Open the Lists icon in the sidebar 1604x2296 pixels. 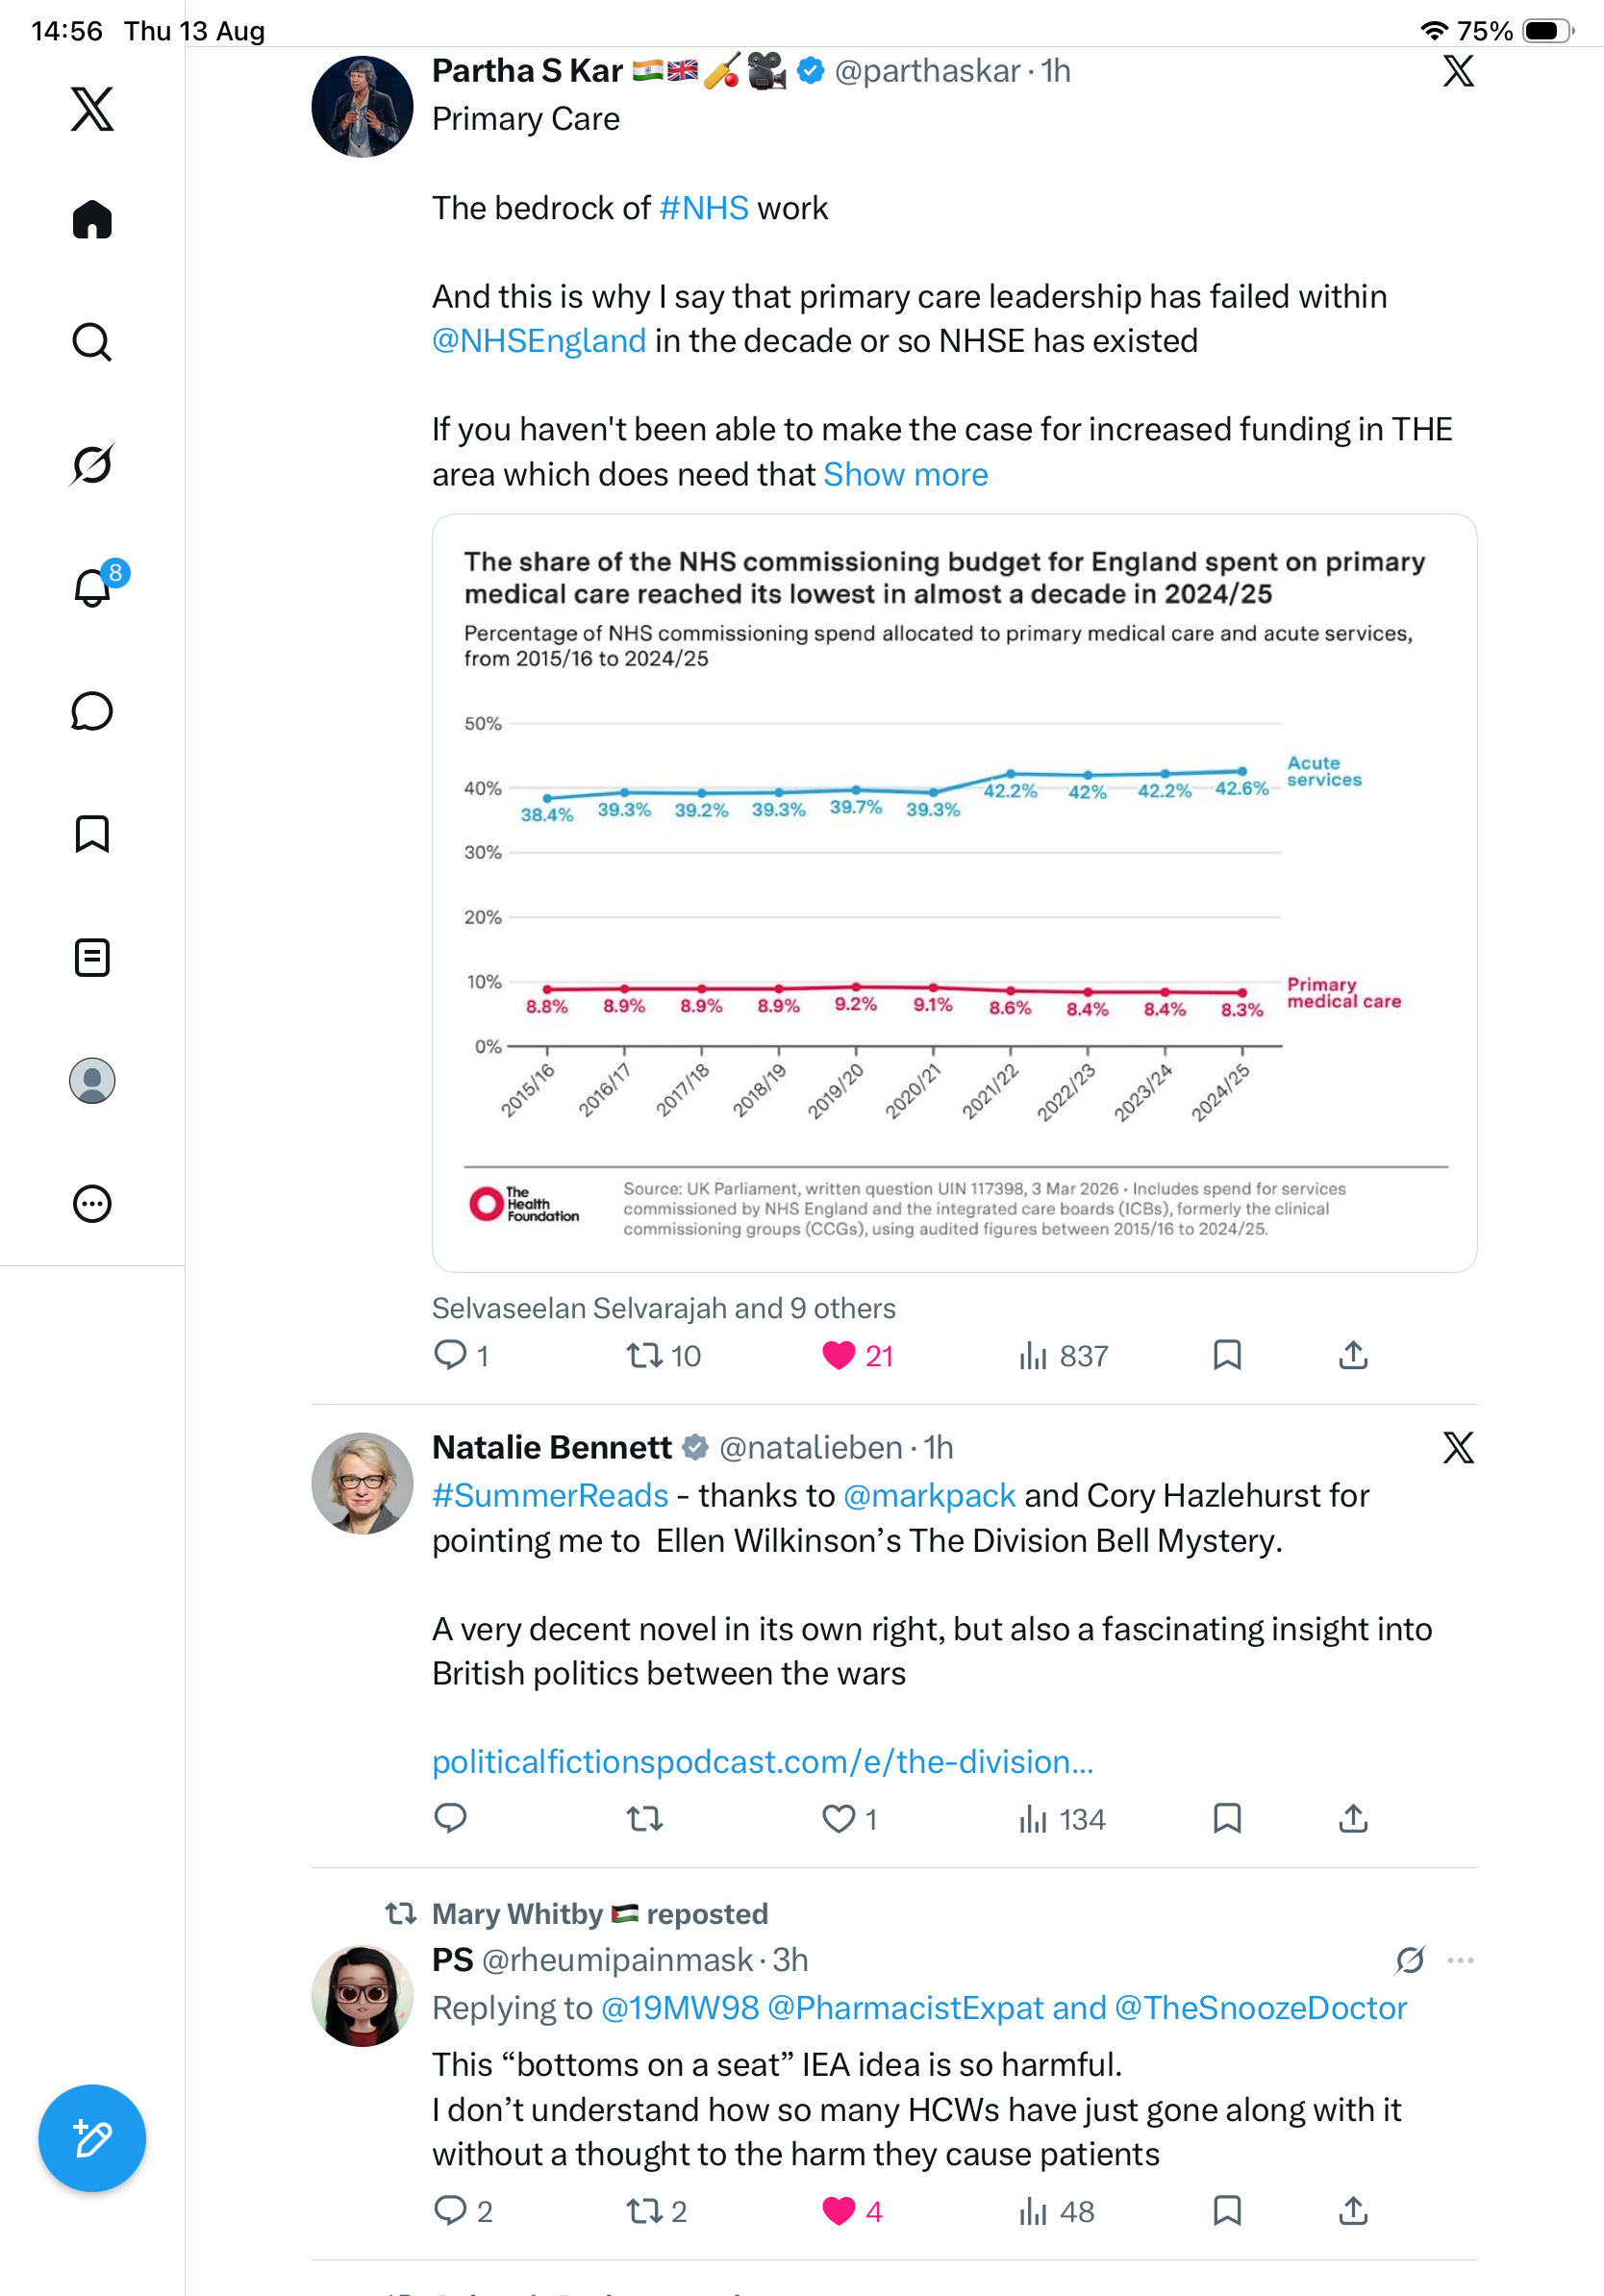(92, 957)
